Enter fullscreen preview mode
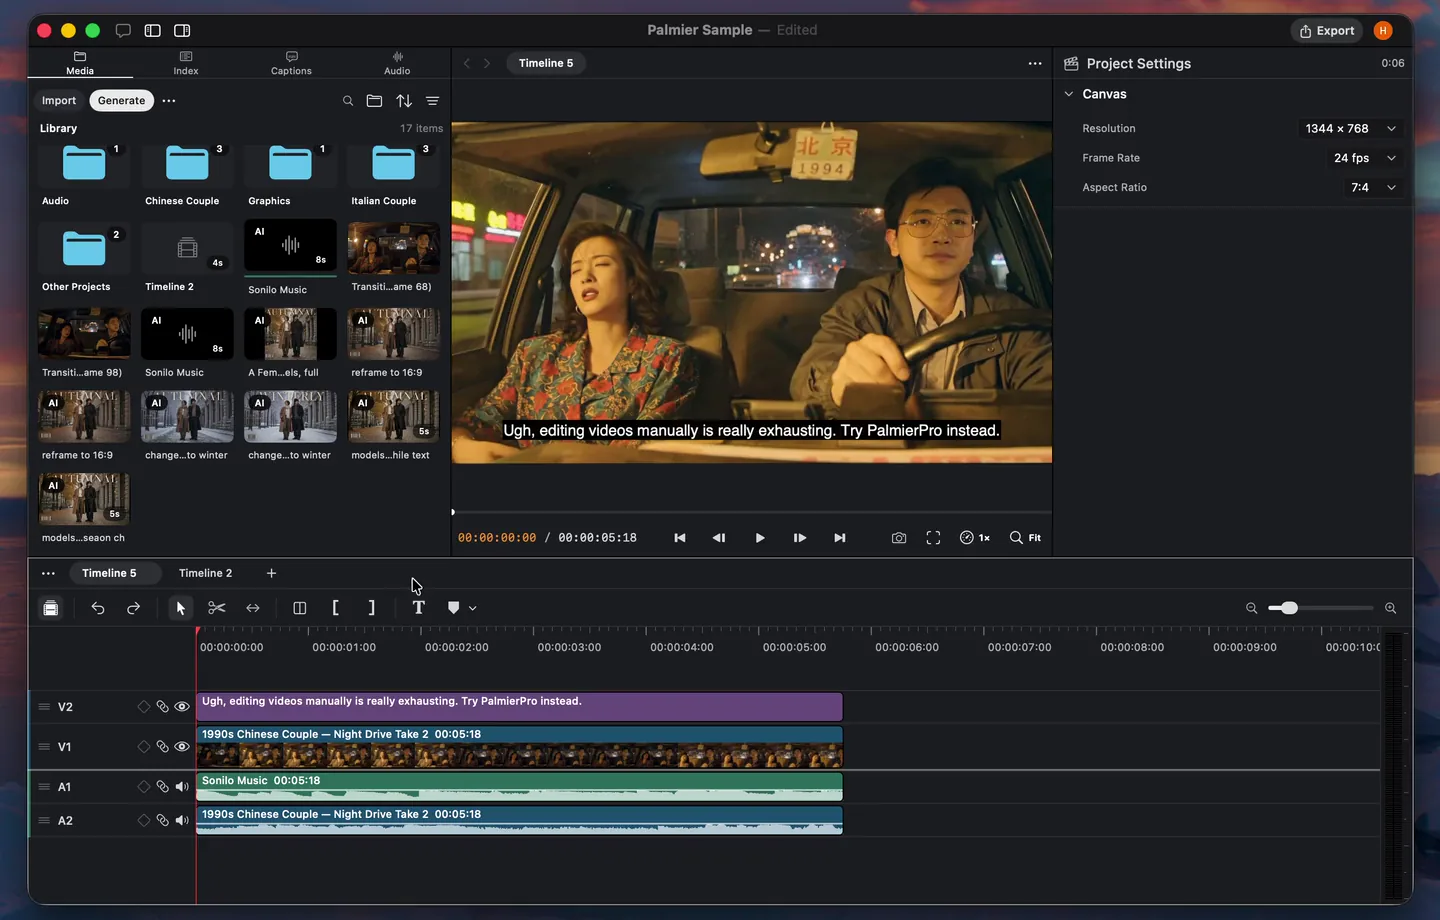The image size is (1440, 920). pos(933,538)
